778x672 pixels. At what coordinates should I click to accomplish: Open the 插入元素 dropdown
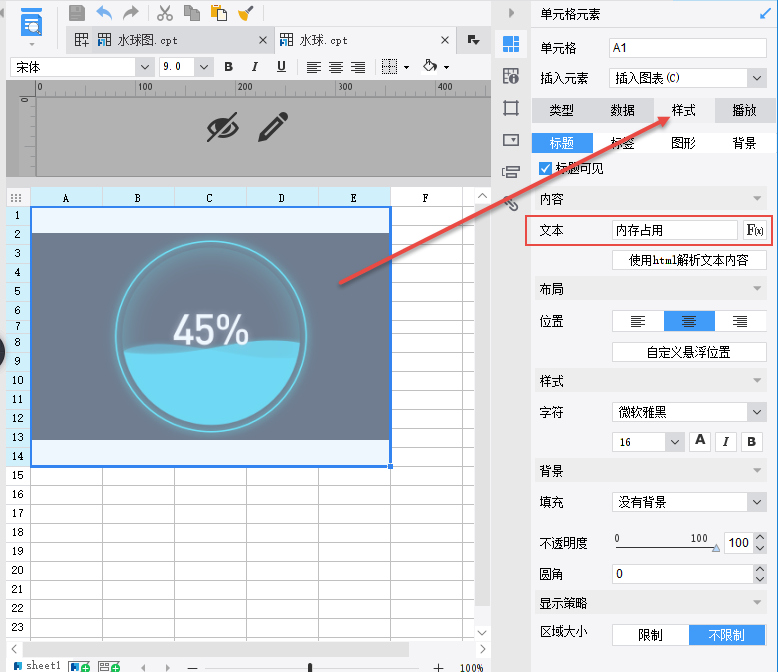pos(757,78)
